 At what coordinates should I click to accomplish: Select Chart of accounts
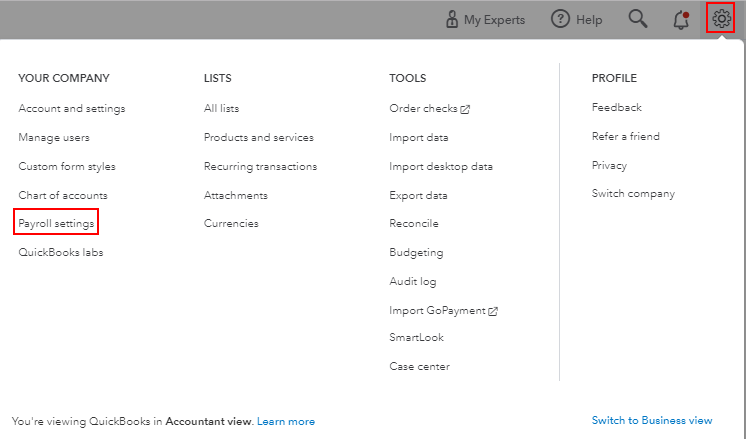click(x=62, y=195)
